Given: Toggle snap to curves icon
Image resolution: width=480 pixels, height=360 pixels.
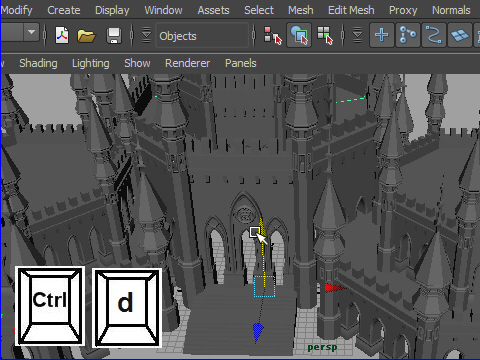Looking at the screenshot, I should 408,35.
